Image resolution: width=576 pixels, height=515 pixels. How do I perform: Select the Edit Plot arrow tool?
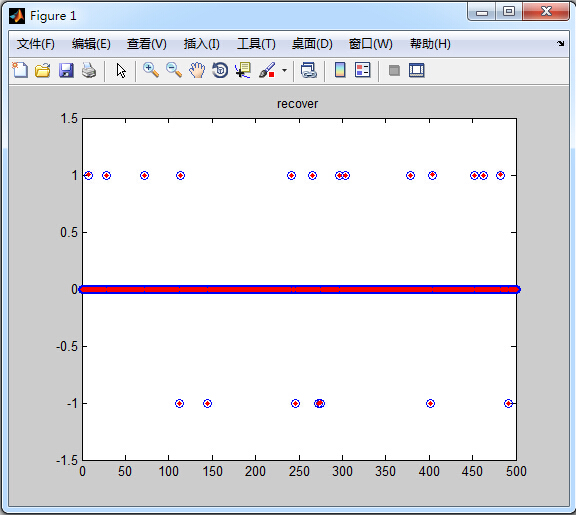(121, 70)
